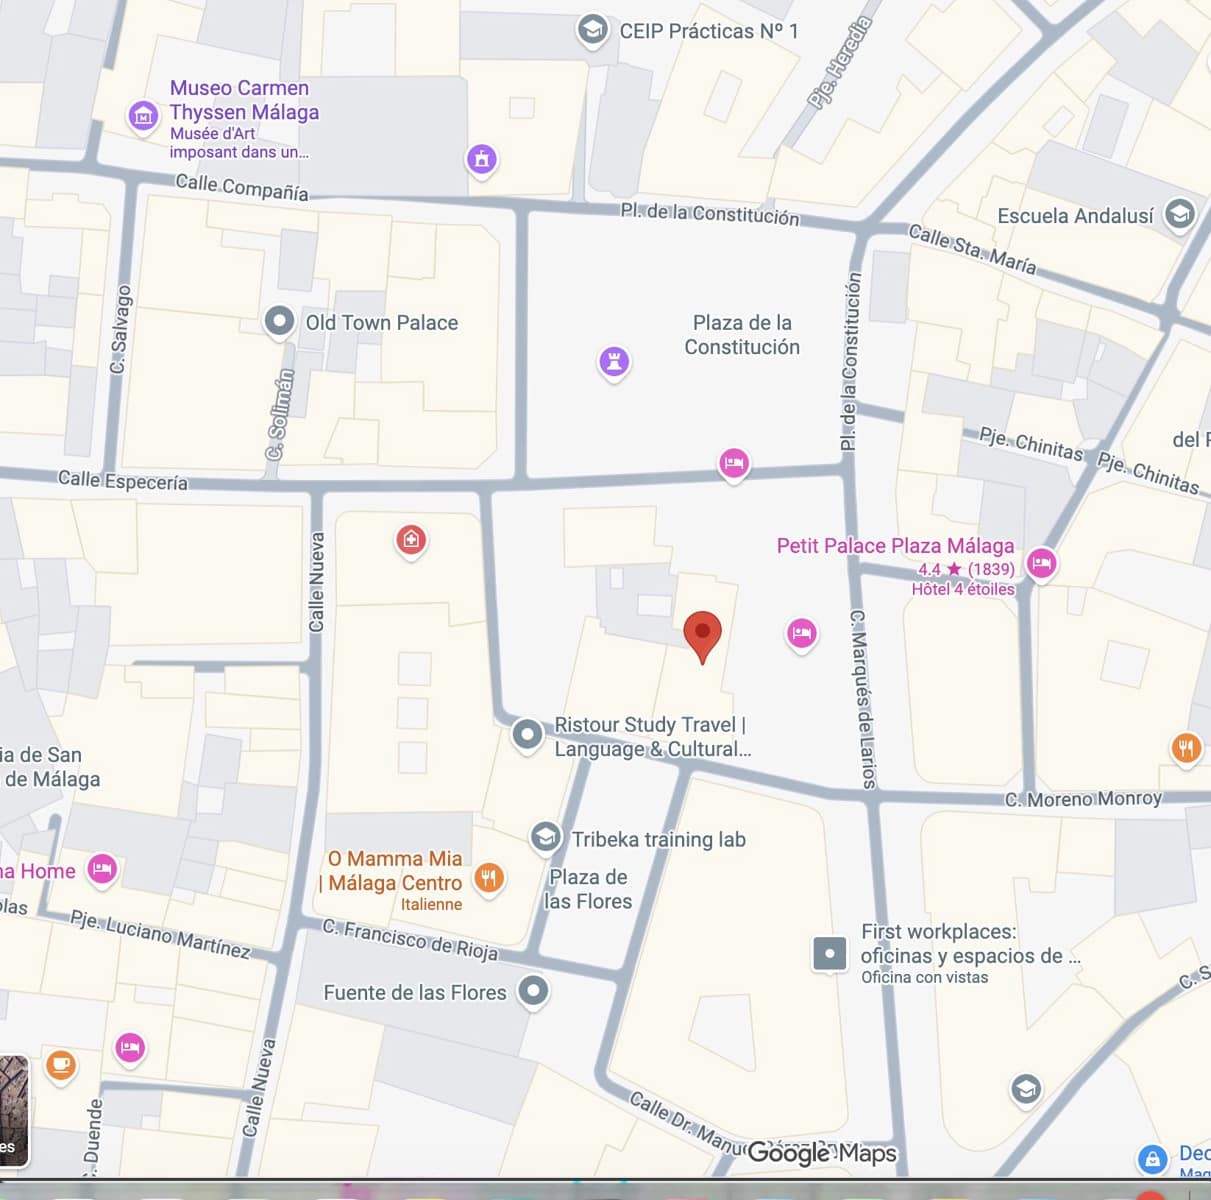This screenshot has width=1211, height=1200.
Task: Click the C. Moreno Monroy street label
Action: tap(1084, 799)
